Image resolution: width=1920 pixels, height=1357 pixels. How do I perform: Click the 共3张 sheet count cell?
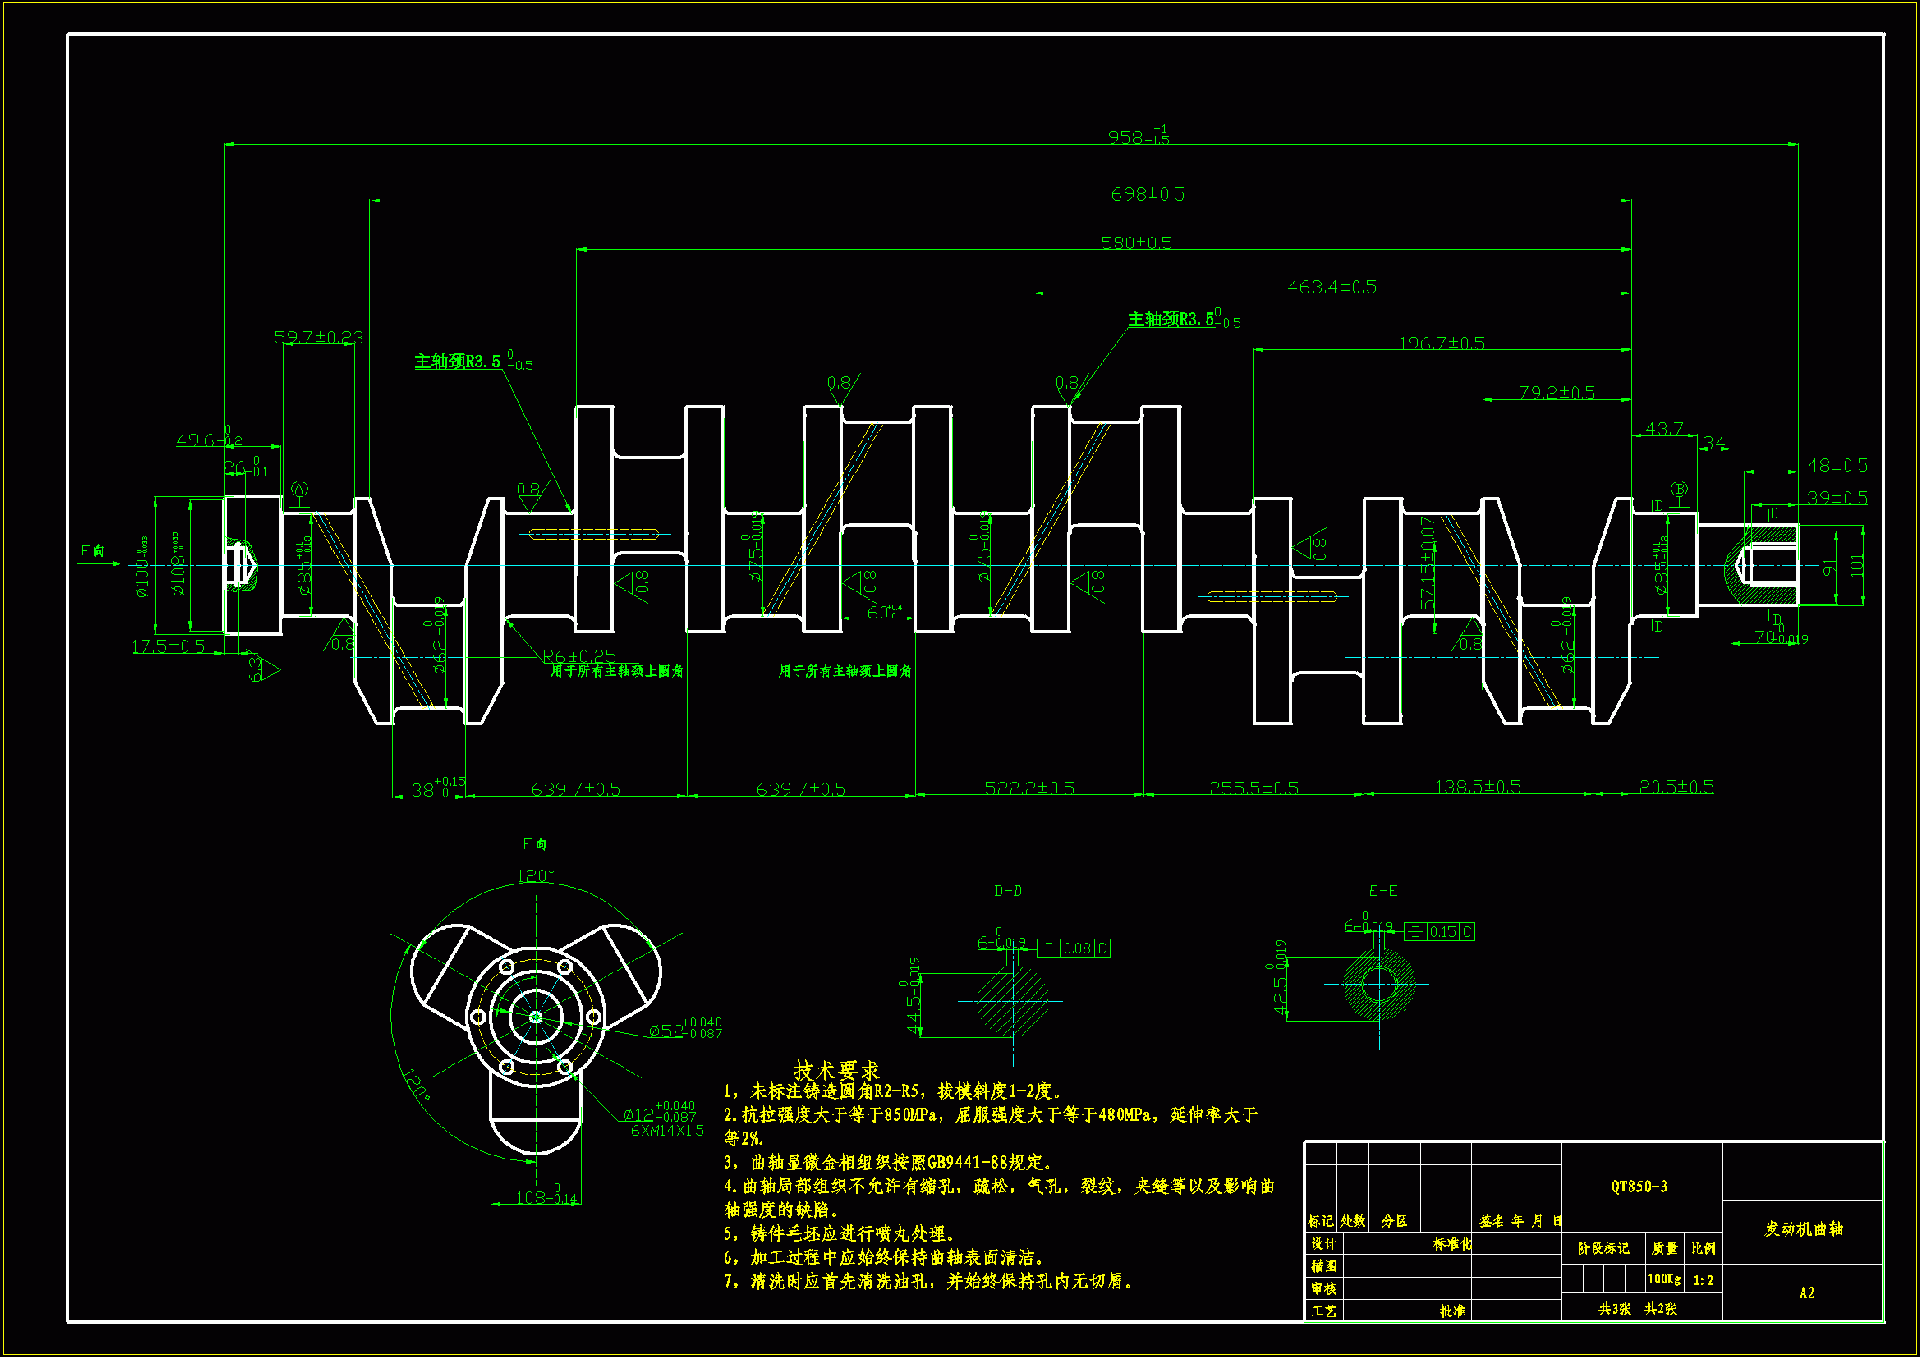tap(1613, 1308)
